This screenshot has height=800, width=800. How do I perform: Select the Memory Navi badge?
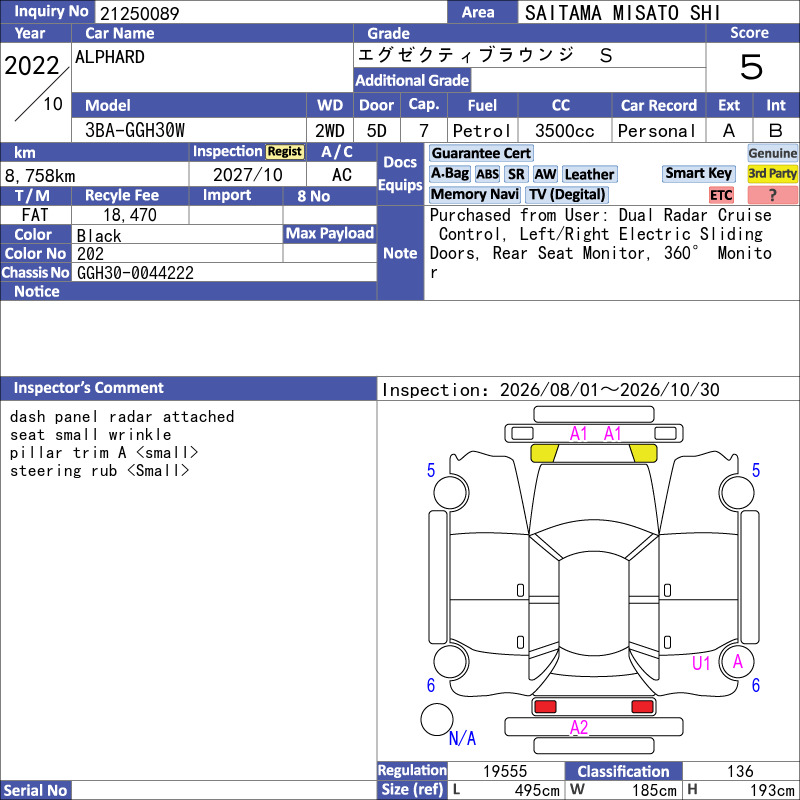coord(474,194)
